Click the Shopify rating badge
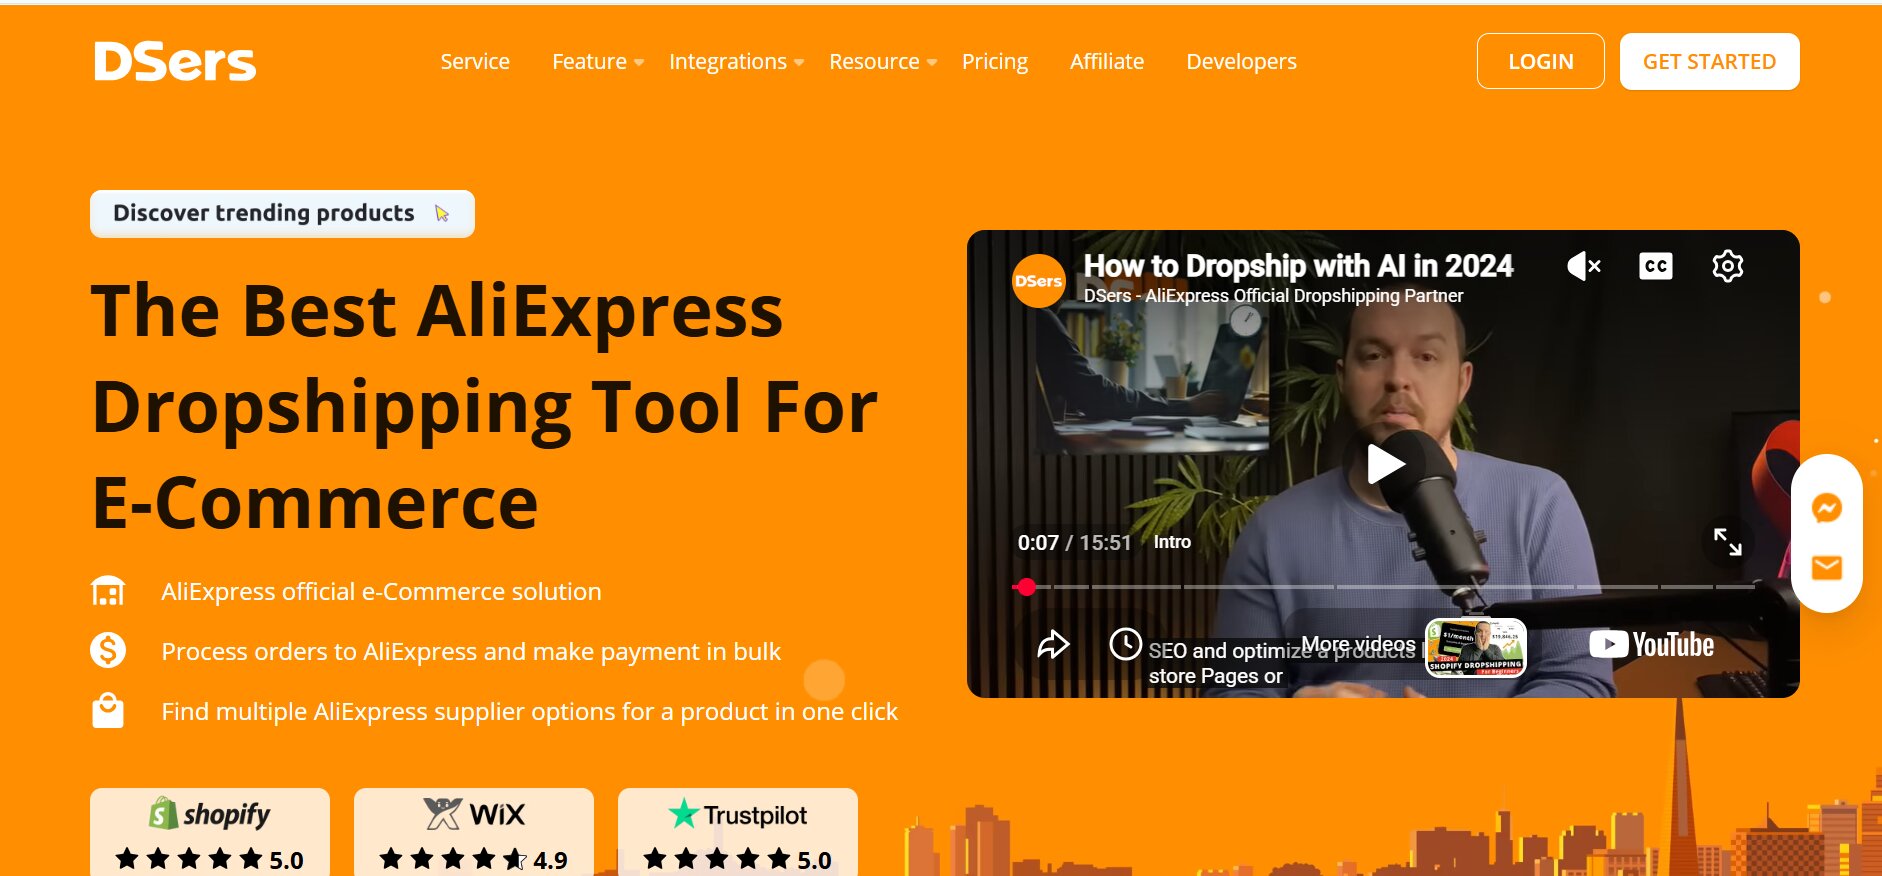 (210, 833)
